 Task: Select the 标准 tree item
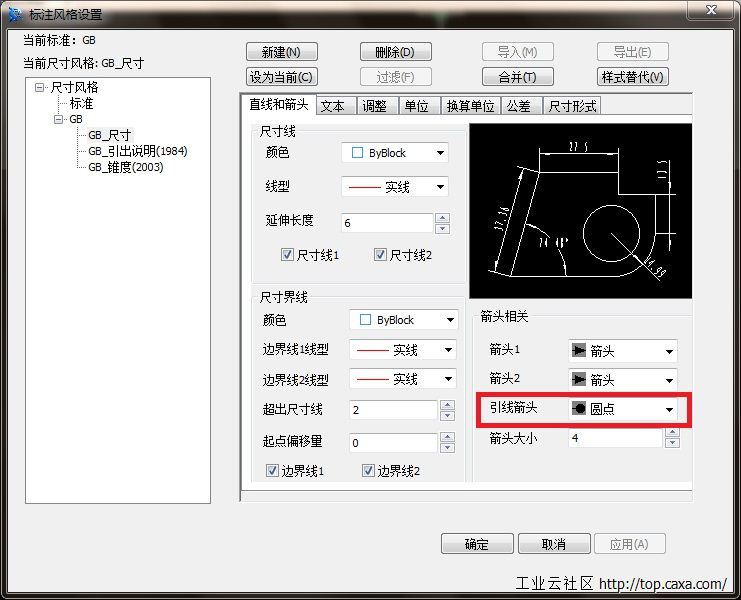point(81,103)
